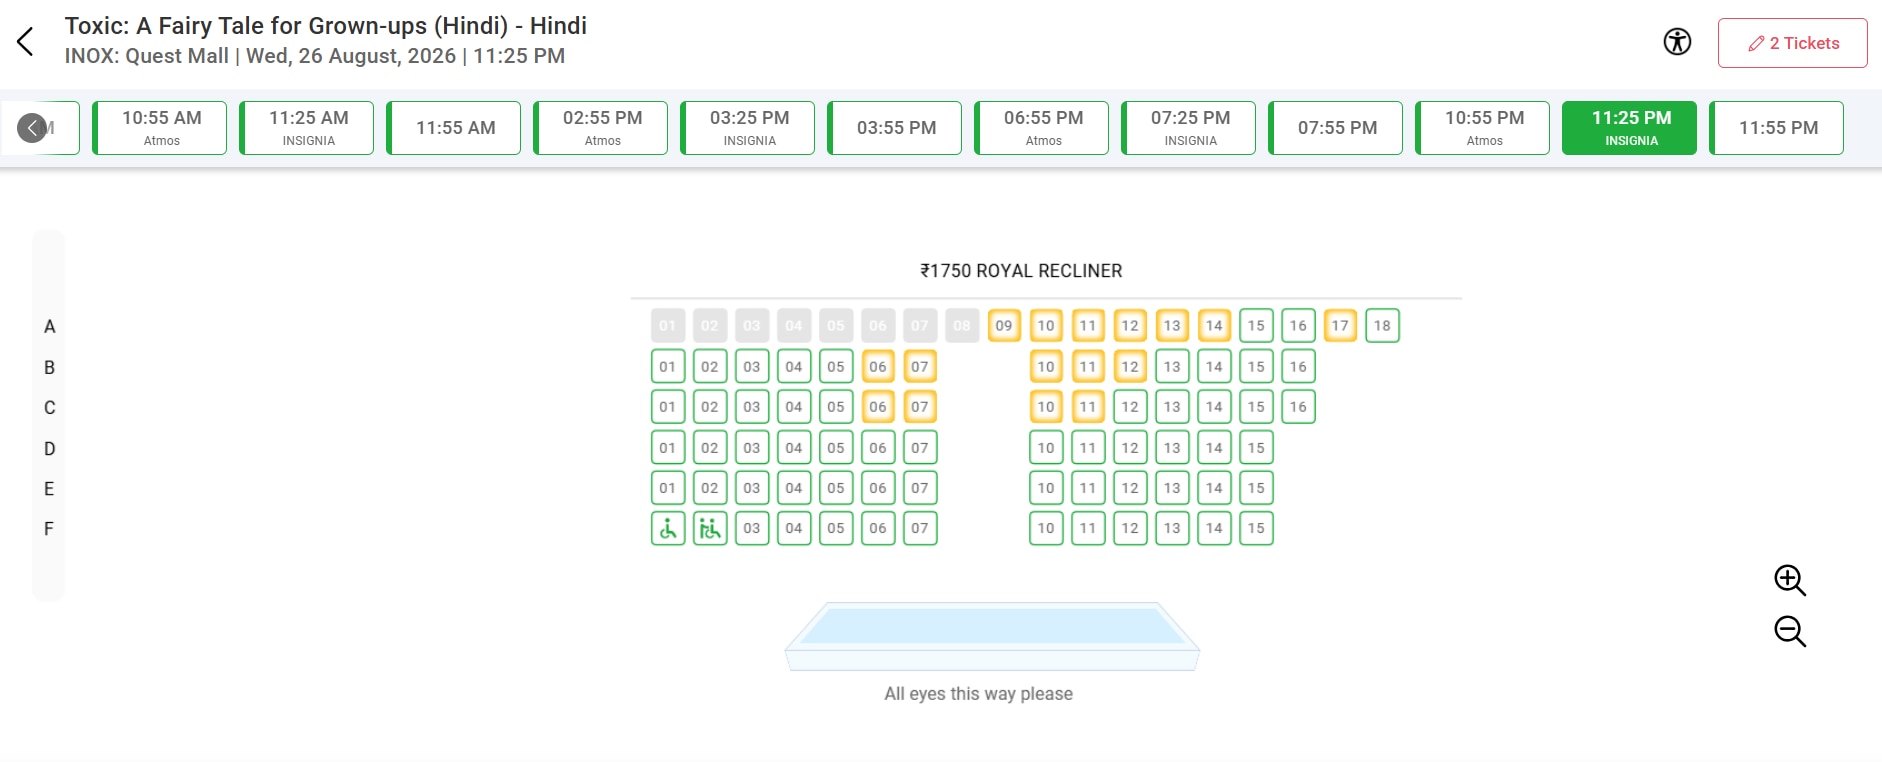The image size is (1882, 762).
Task: Select seat 18 in row A
Action: pos(1382,325)
